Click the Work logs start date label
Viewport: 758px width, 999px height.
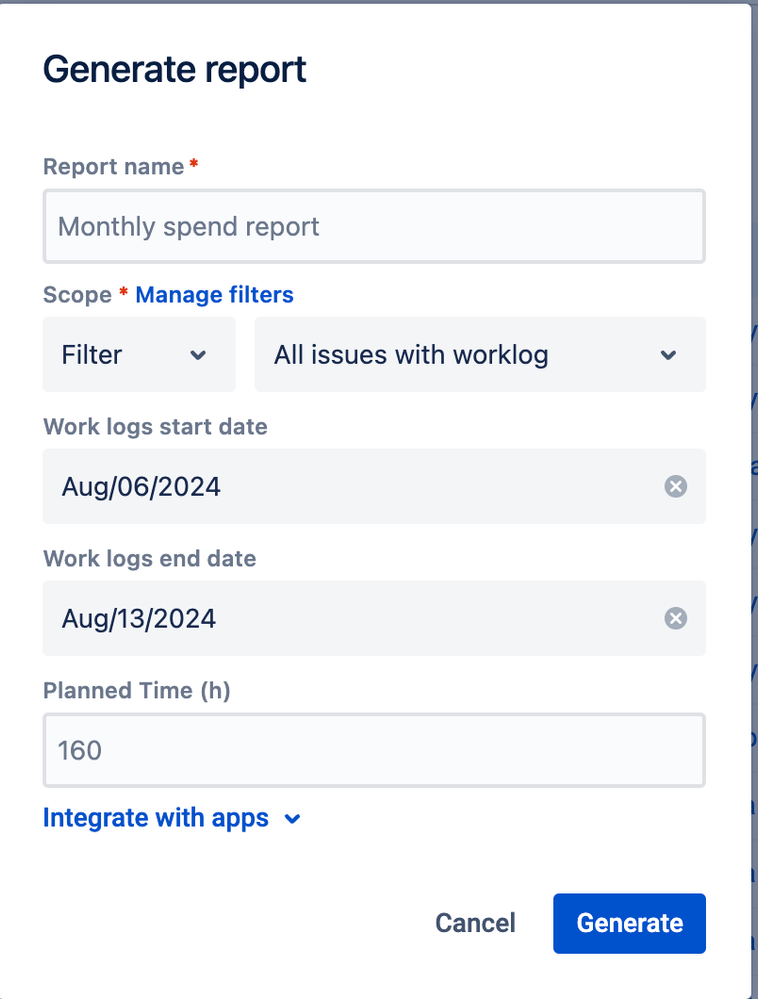pyautogui.click(x=155, y=427)
